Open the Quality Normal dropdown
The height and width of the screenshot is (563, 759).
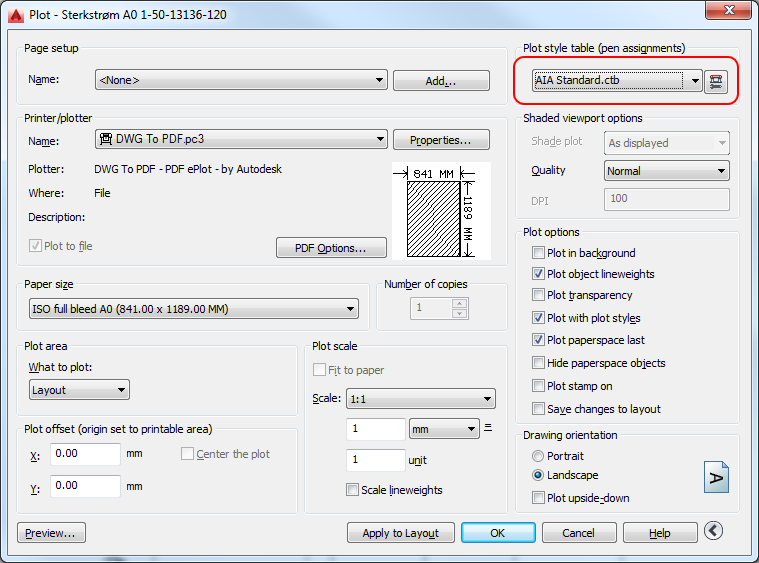[x=667, y=171]
